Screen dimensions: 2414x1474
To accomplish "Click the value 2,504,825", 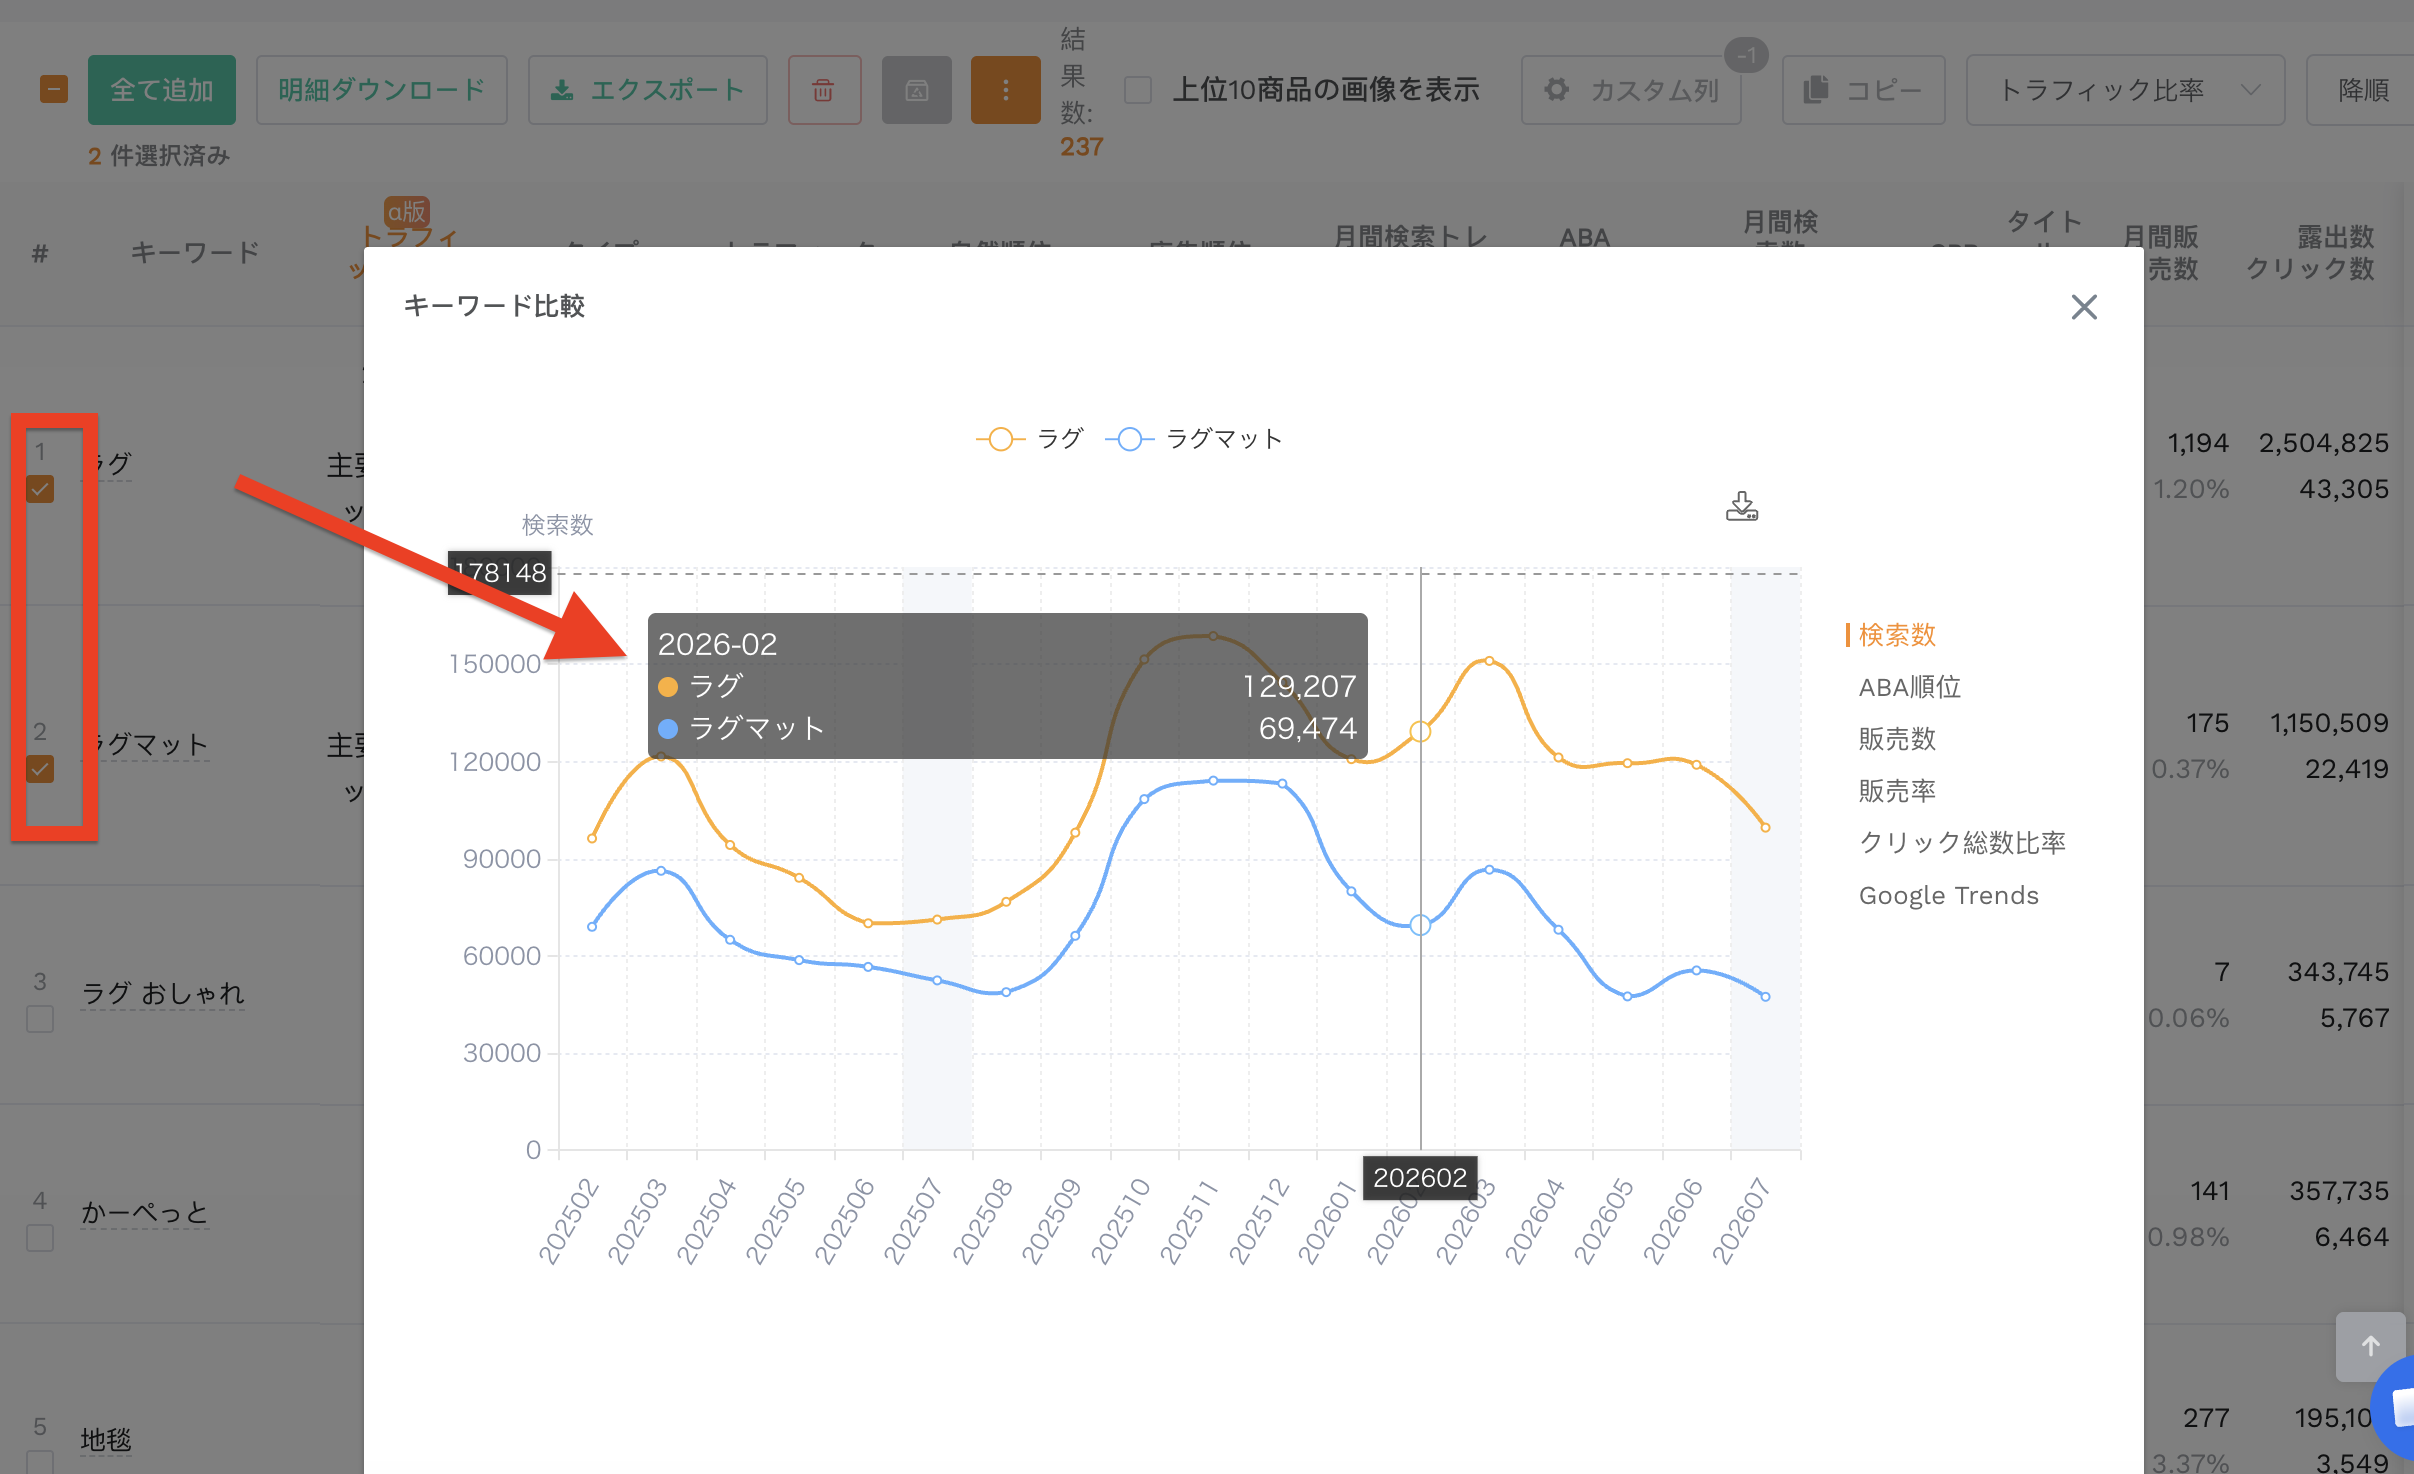I will click(x=2323, y=443).
